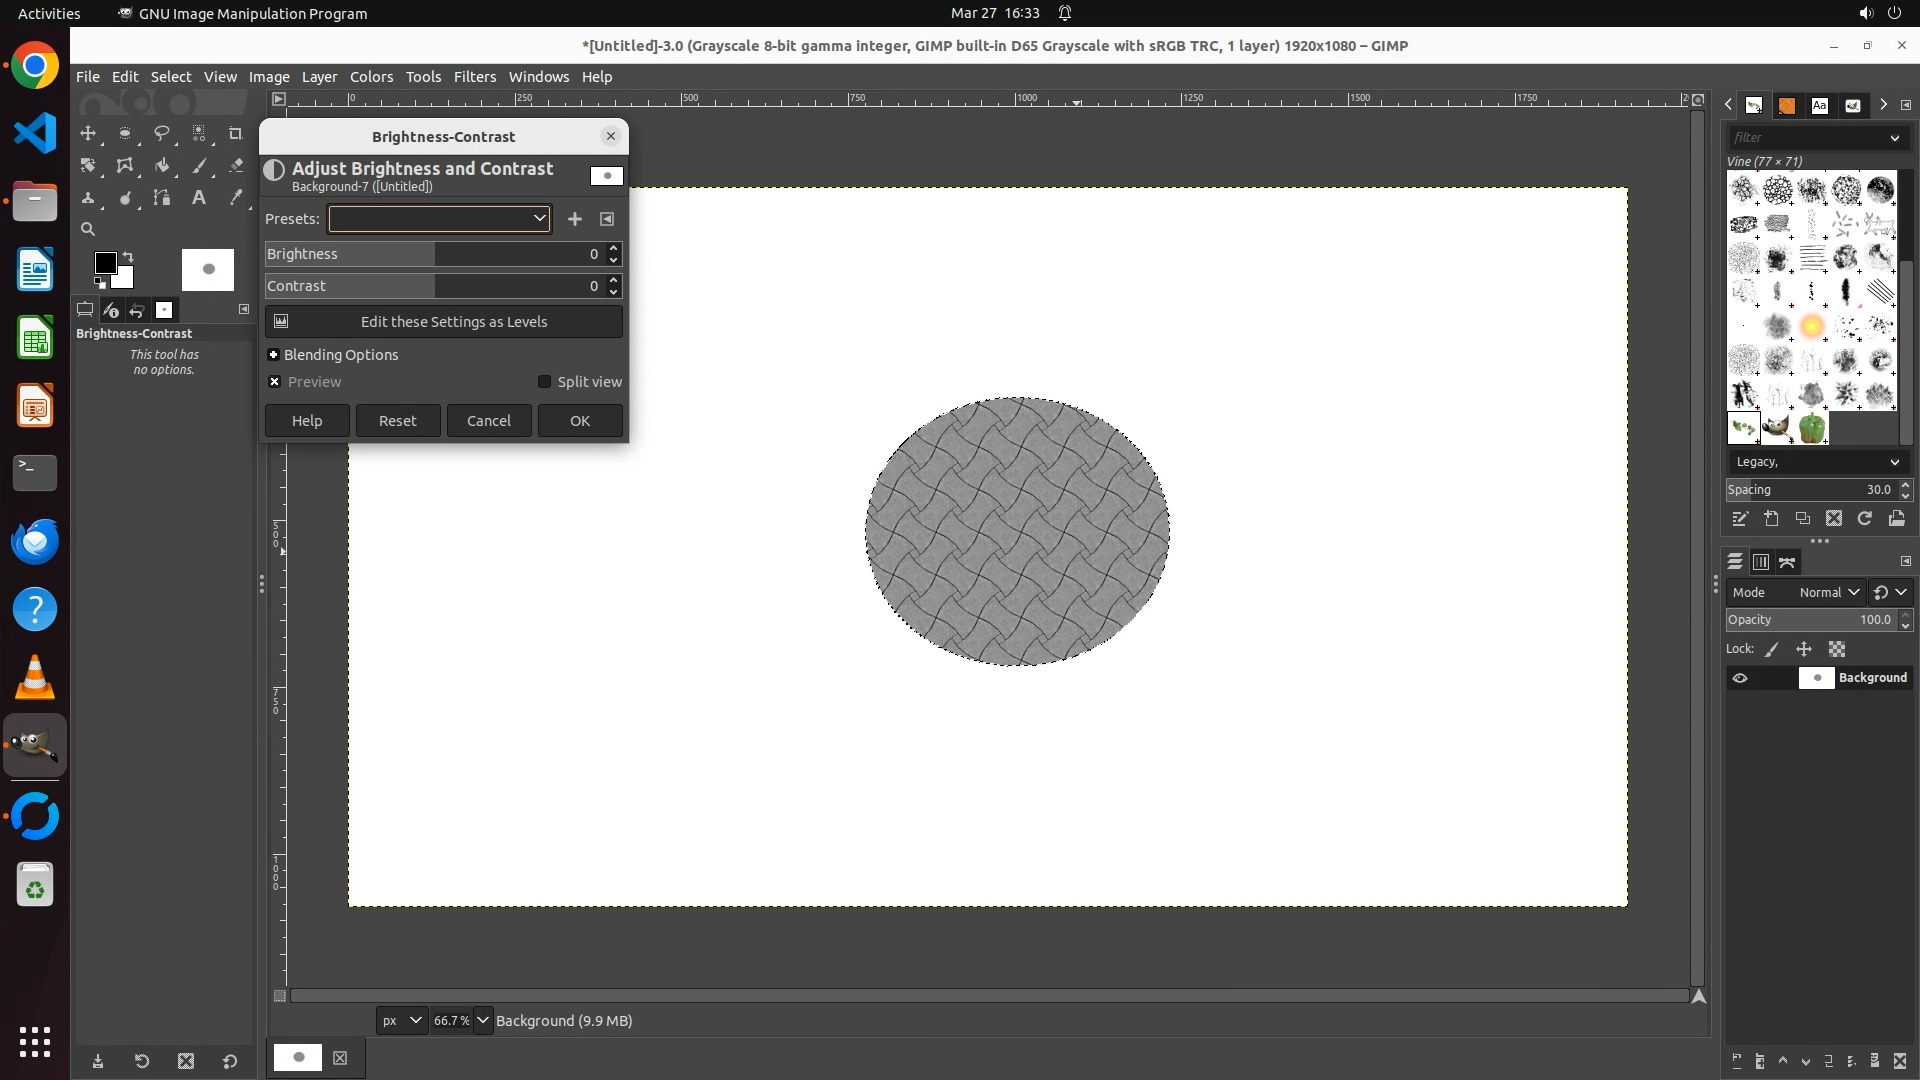Open the Presets dropdown
Image resolution: width=1920 pixels, height=1080 pixels.
click(439, 219)
